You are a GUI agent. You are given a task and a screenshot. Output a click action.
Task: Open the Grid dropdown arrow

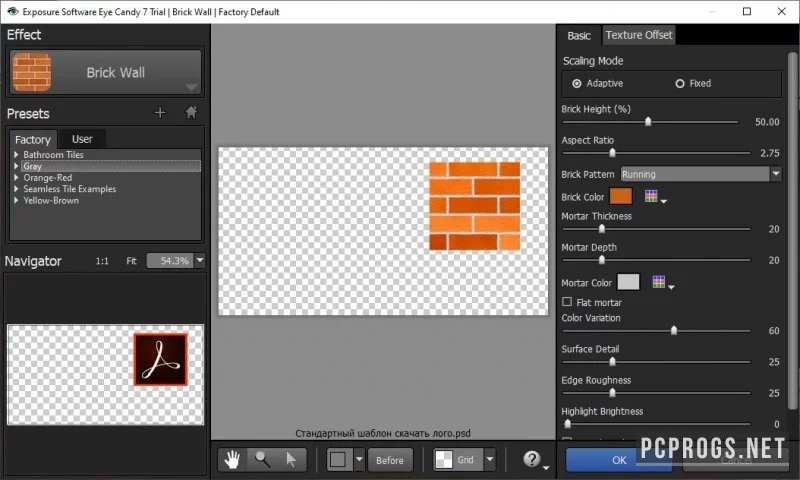(490, 460)
